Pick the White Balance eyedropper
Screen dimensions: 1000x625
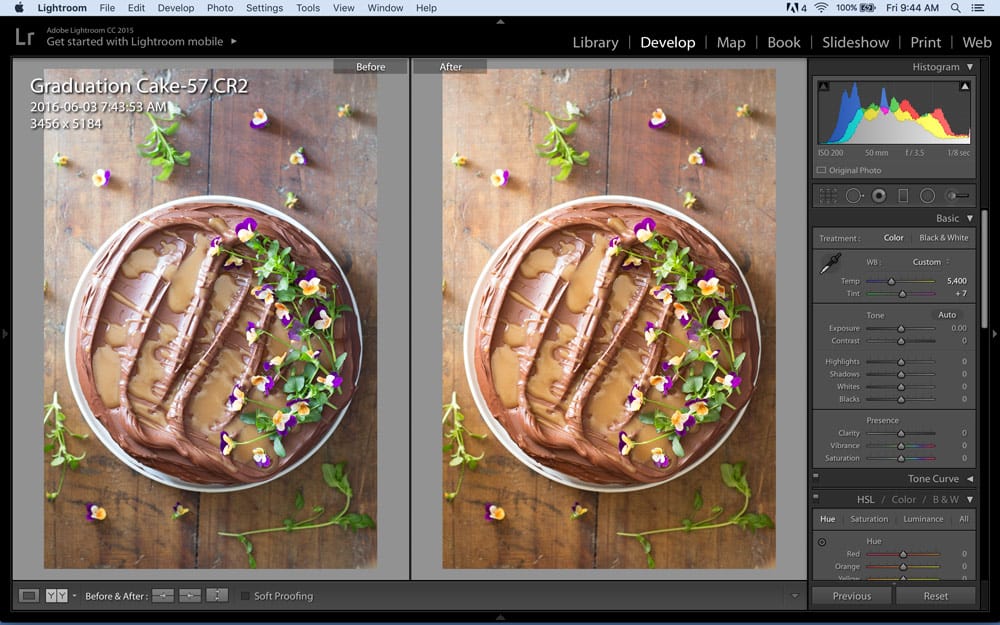point(829,264)
